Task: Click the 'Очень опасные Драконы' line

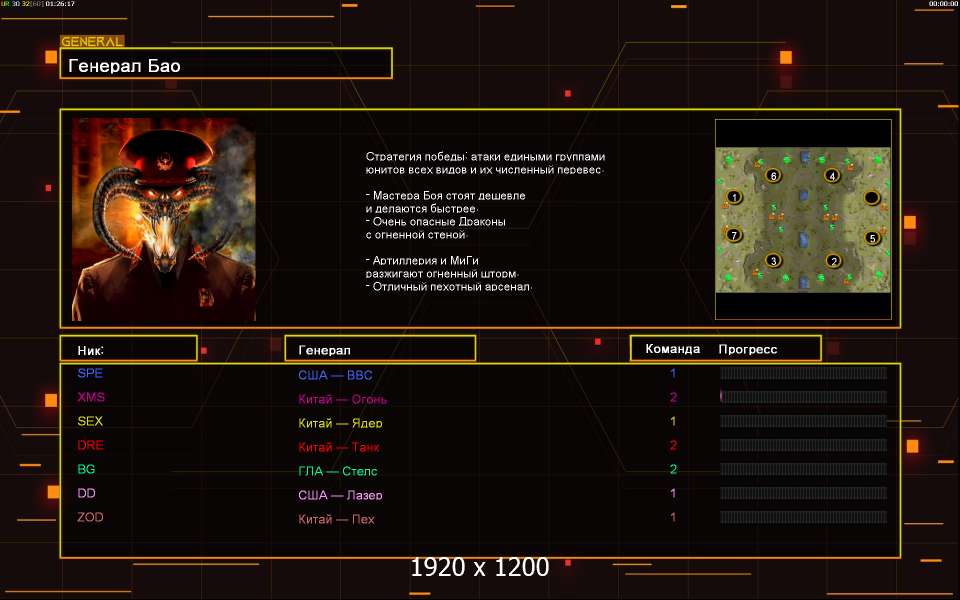Action: [x=436, y=222]
